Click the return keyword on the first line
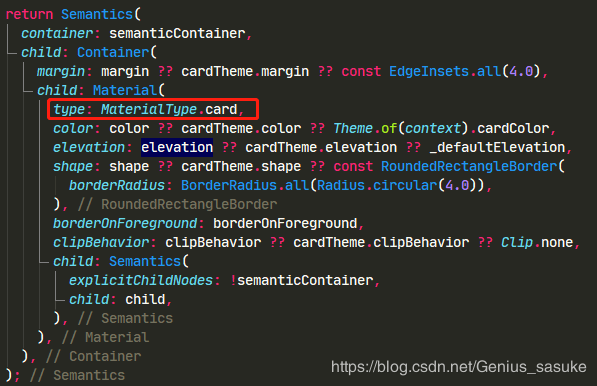The height and width of the screenshot is (386, 597). pos(29,14)
